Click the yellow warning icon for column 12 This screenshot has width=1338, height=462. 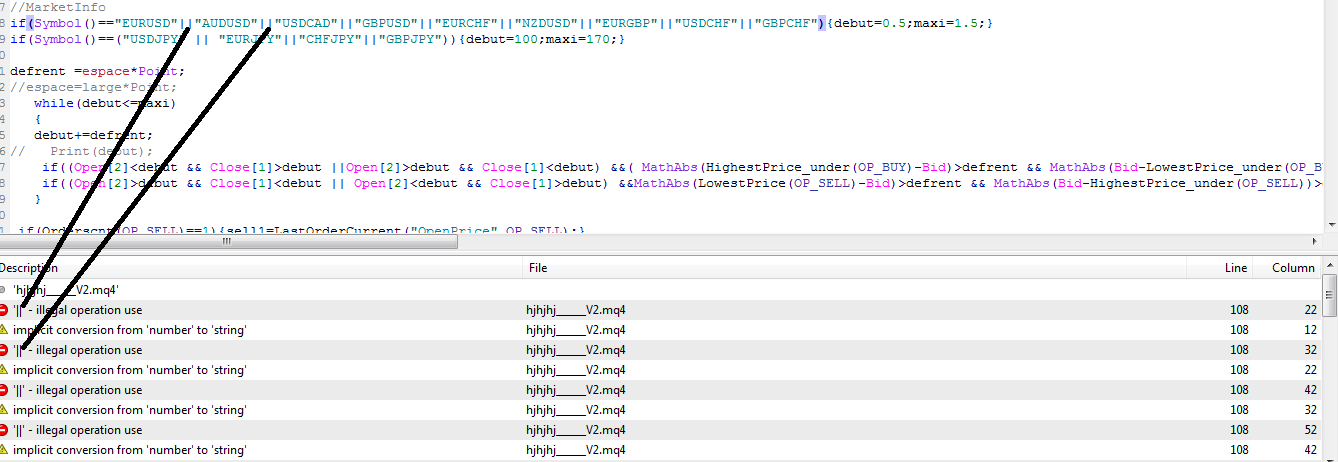pos(4,330)
